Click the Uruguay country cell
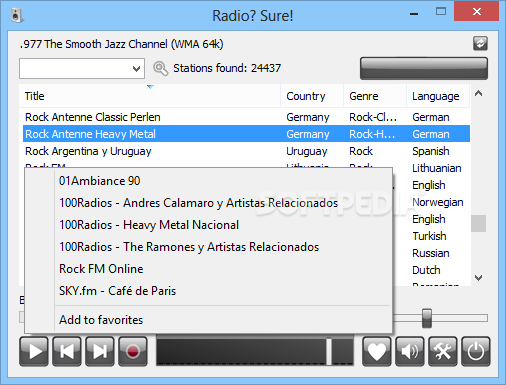Screen dimensions: 506x385 [307, 151]
